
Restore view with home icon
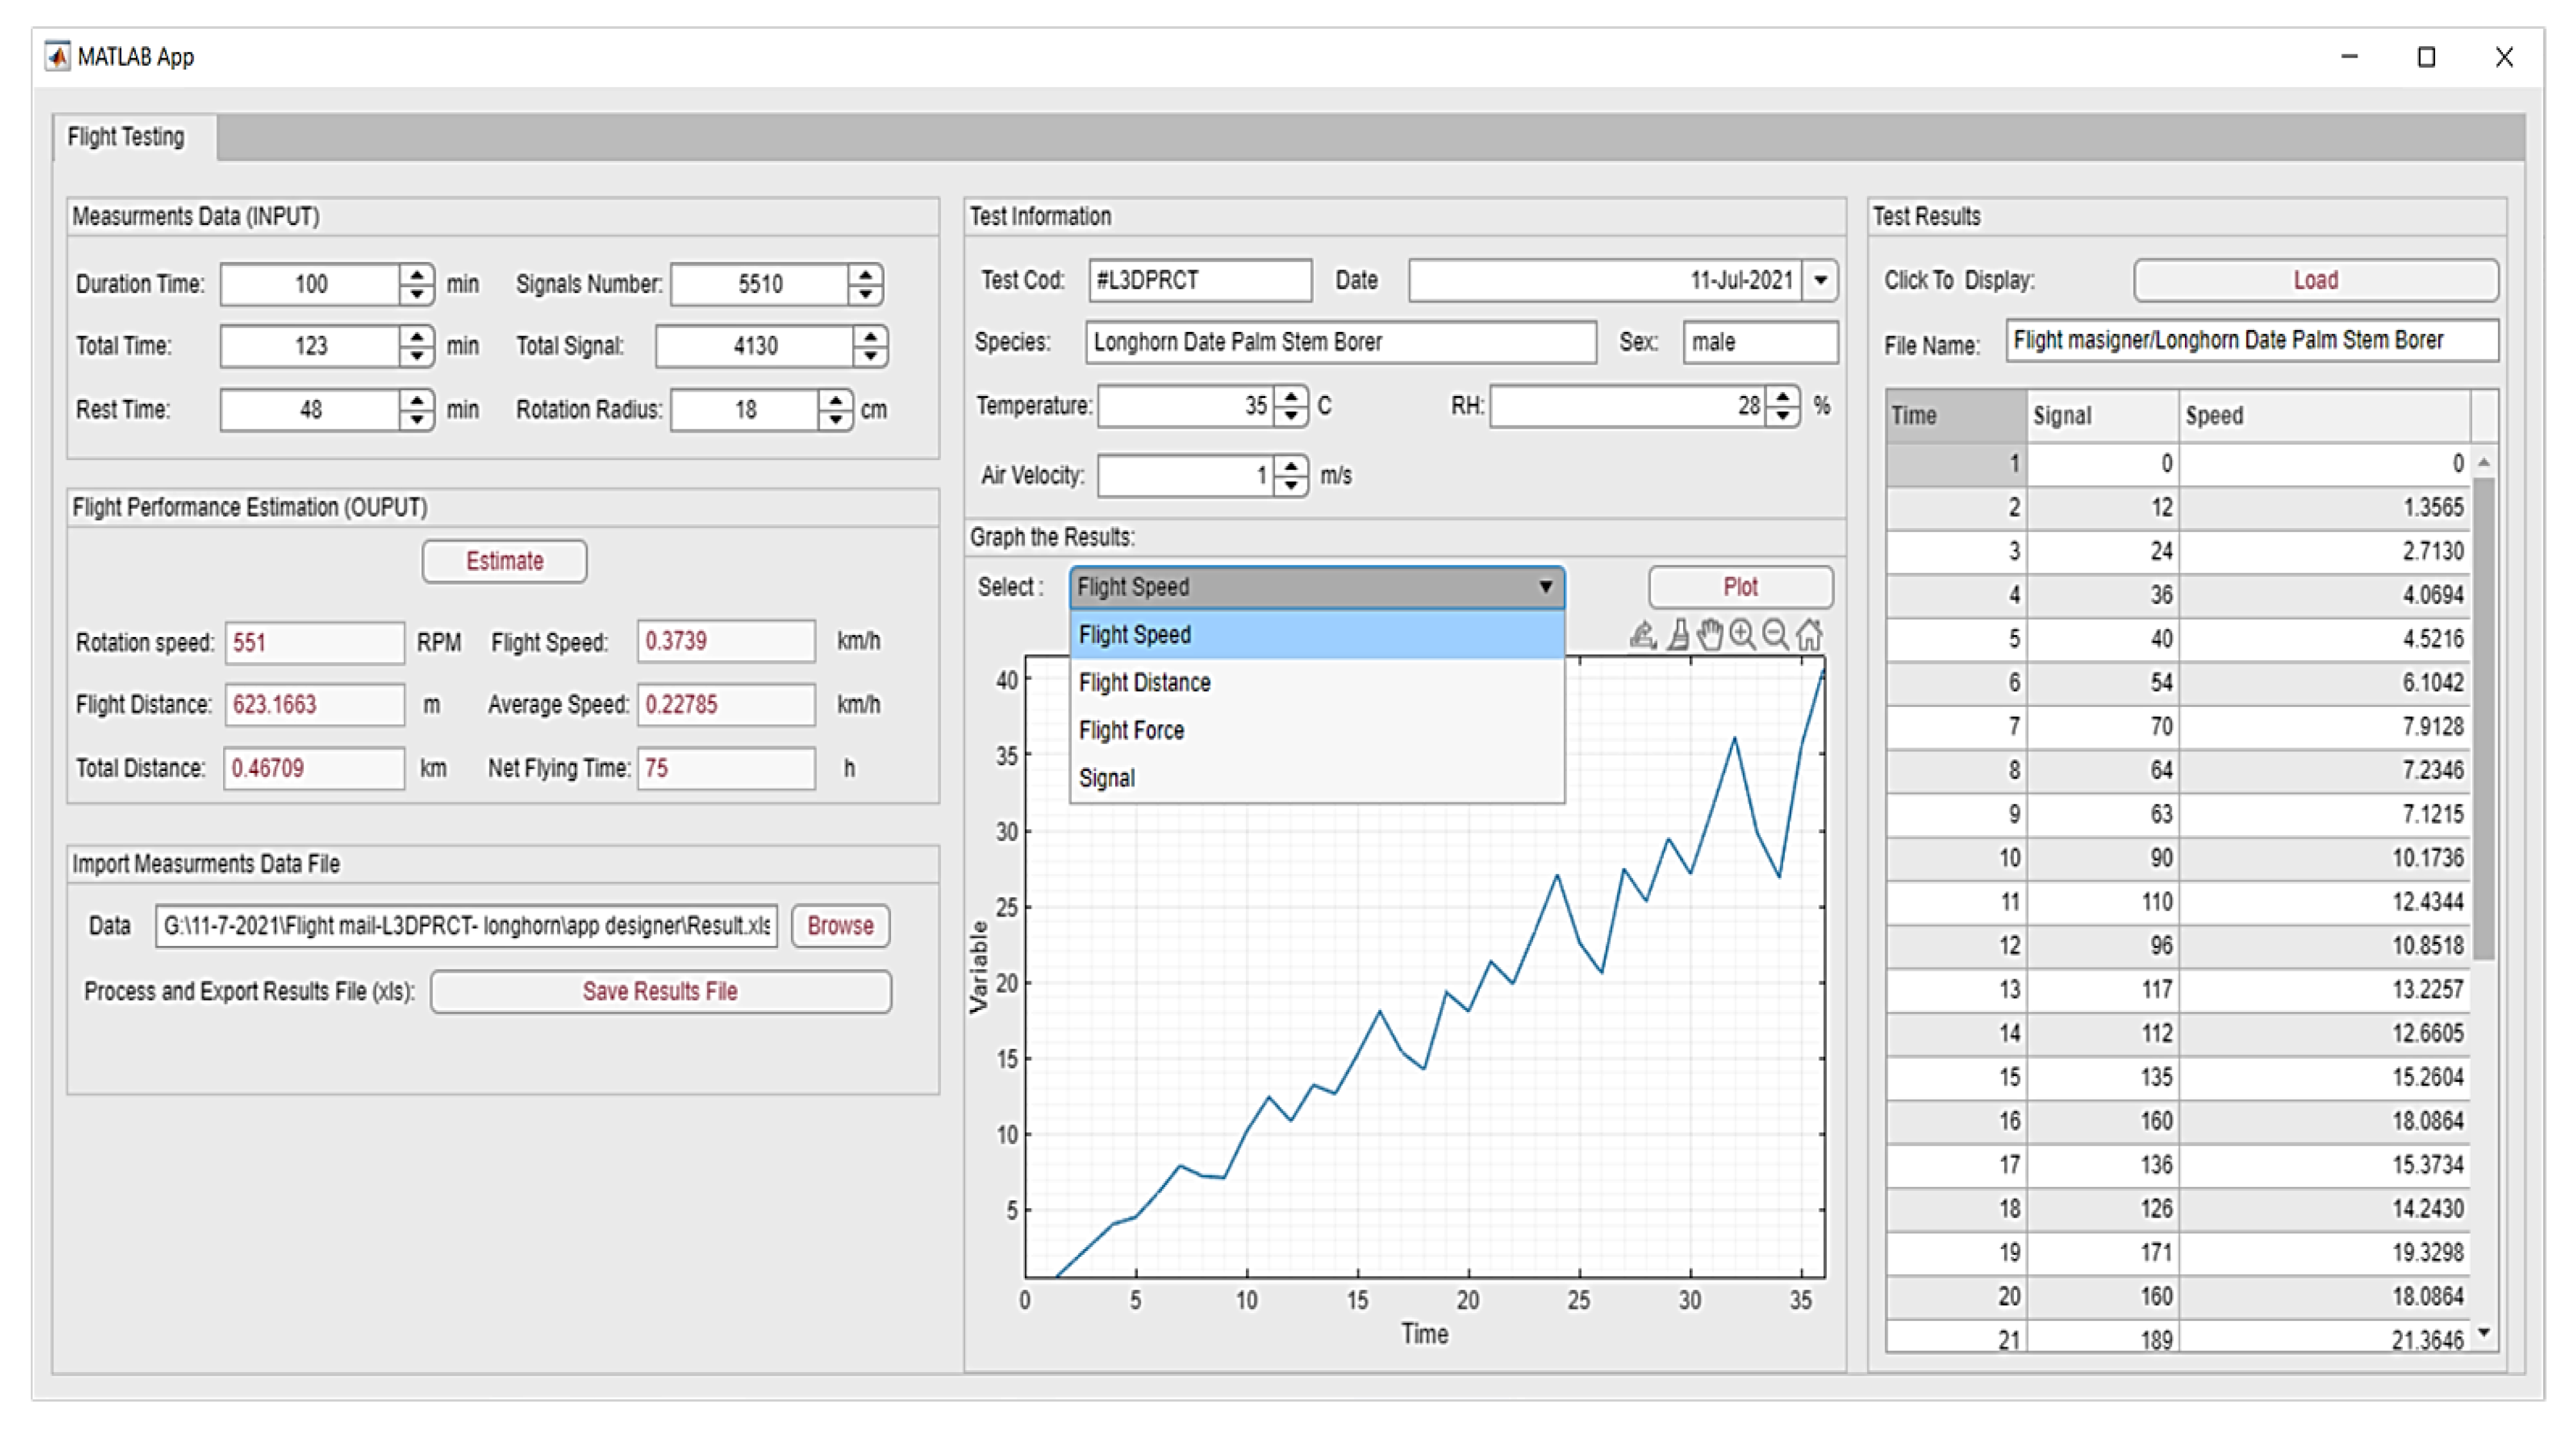coord(1809,635)
